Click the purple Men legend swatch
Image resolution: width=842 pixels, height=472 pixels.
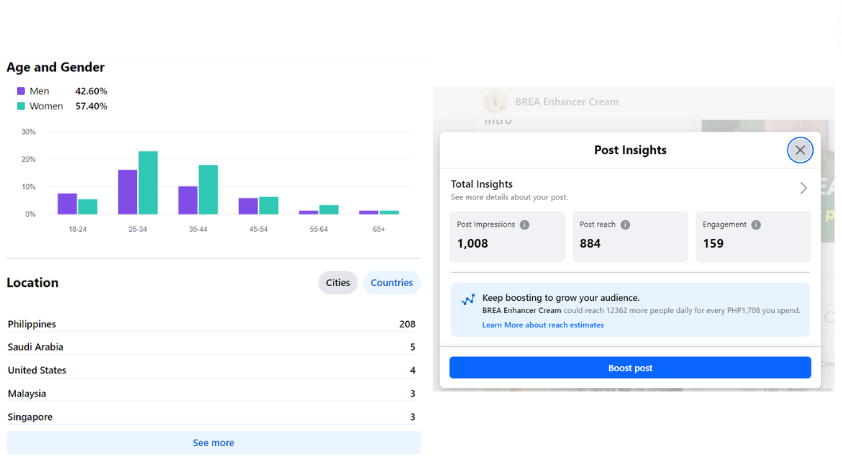(21, 91)
